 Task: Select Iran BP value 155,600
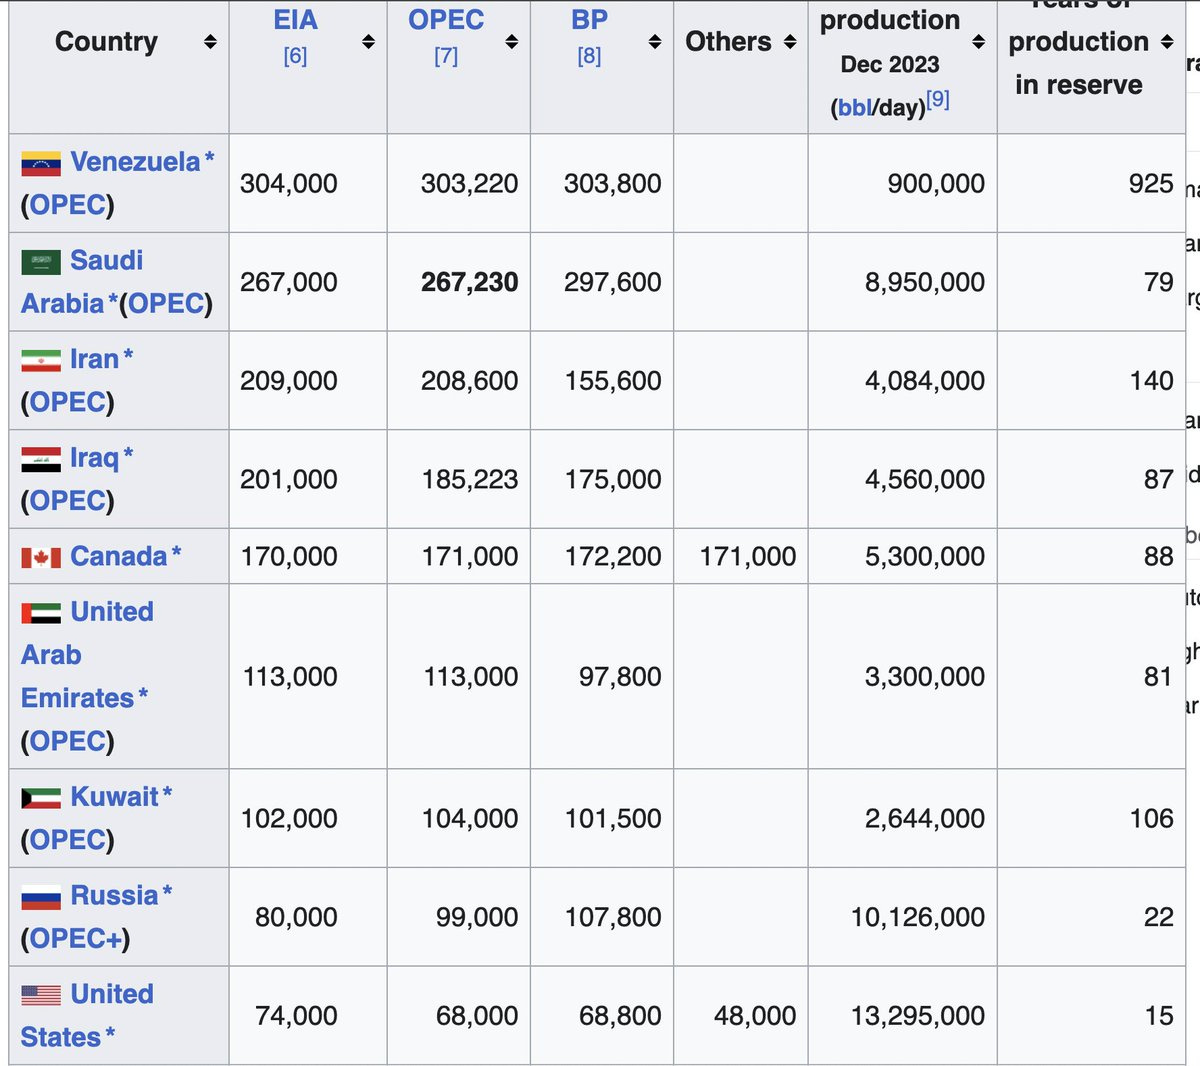point(612,381)
